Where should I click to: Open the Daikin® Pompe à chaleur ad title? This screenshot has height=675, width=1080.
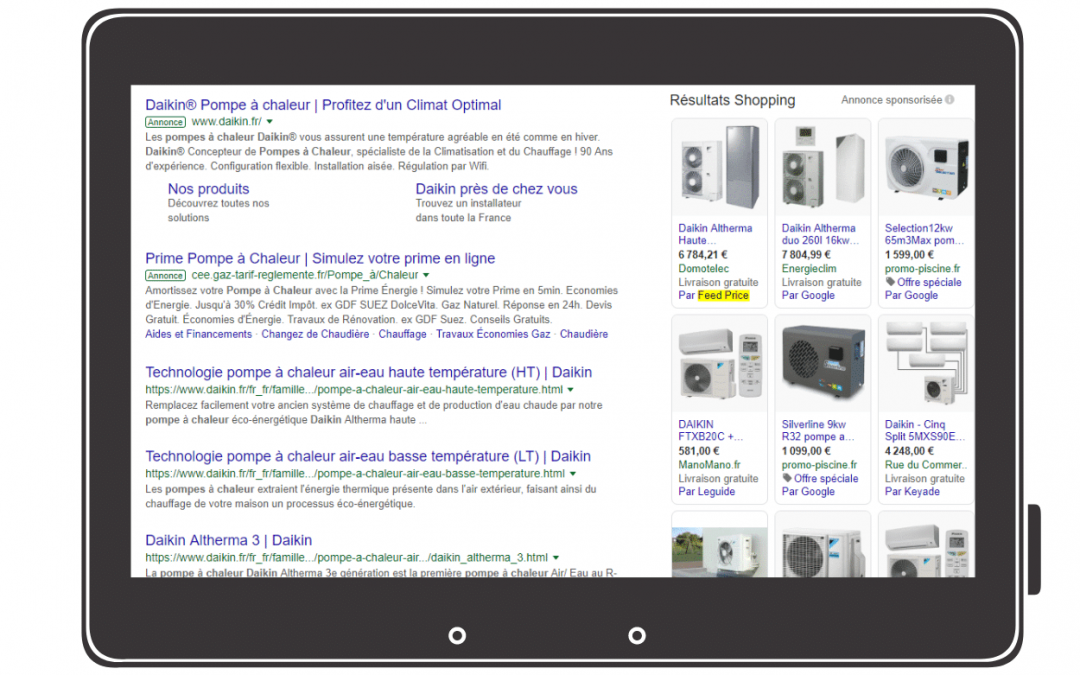(323, 105)
